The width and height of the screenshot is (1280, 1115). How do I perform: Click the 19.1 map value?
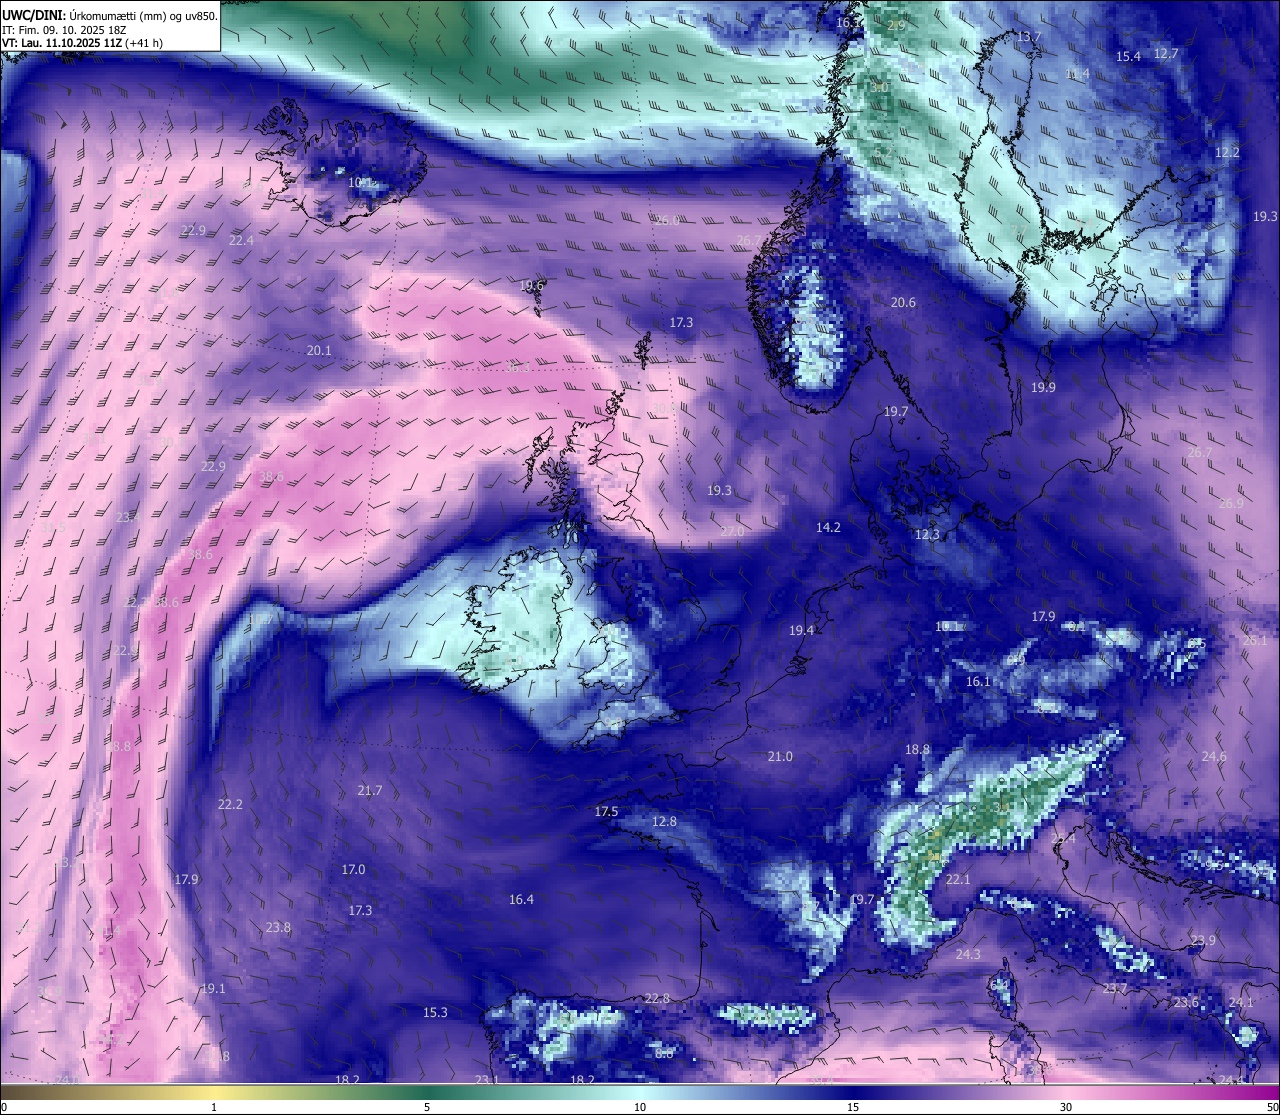[213, 988]
